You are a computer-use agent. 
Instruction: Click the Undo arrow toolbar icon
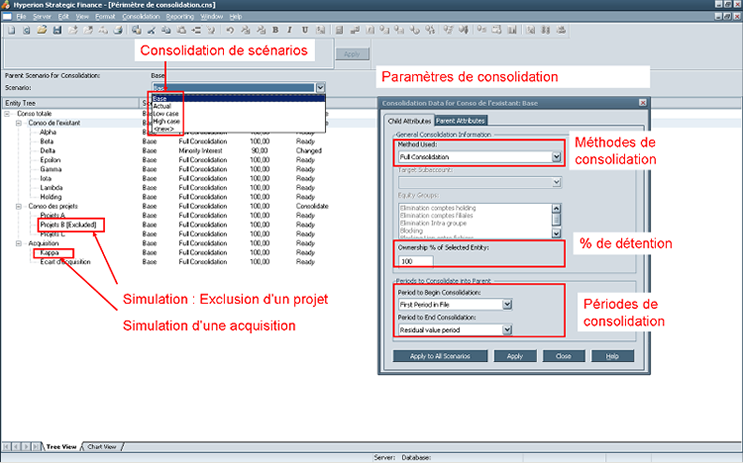[x=230, y=30]
